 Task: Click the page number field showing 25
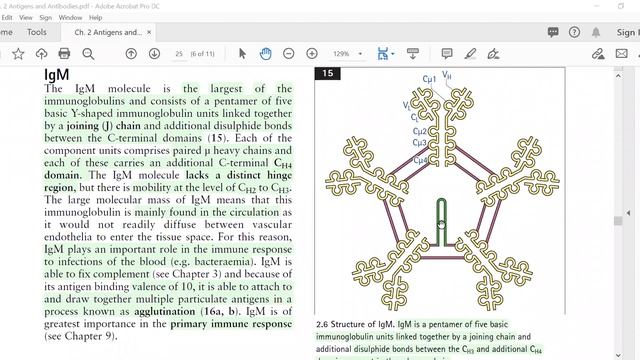tap(179, 54)
